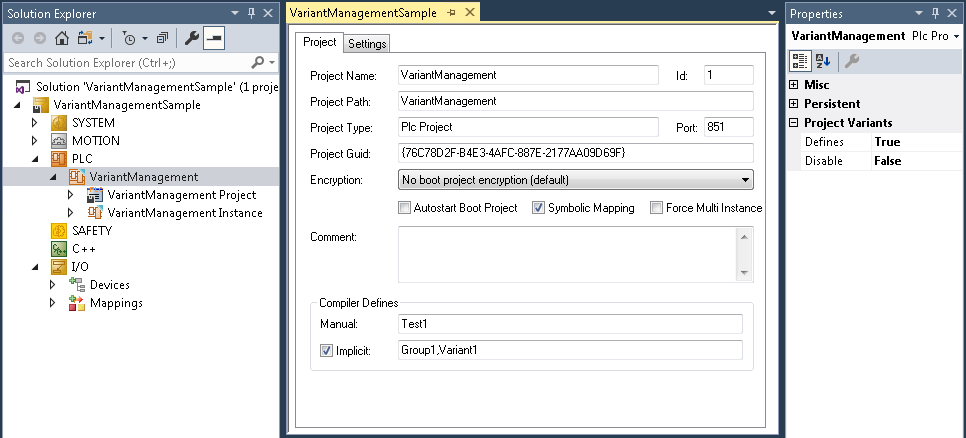The image size is (966, 438).
Task: Click the VariantManagement Project node icon
Action: (94, 195)
